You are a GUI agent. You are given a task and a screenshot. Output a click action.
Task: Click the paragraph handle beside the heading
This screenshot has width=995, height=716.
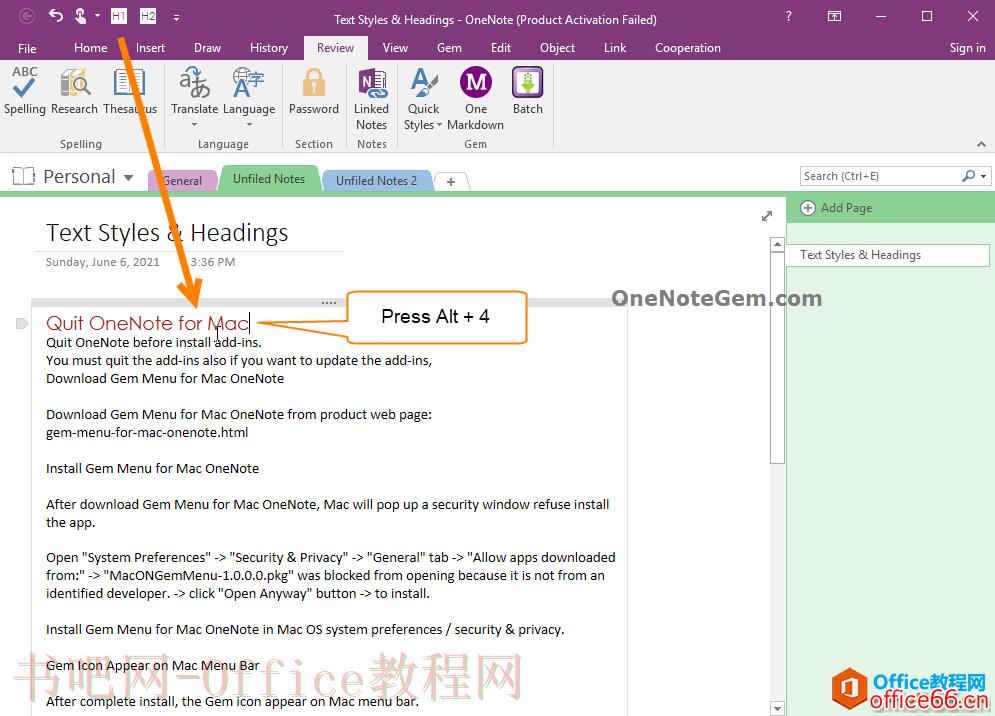(22, 324)
